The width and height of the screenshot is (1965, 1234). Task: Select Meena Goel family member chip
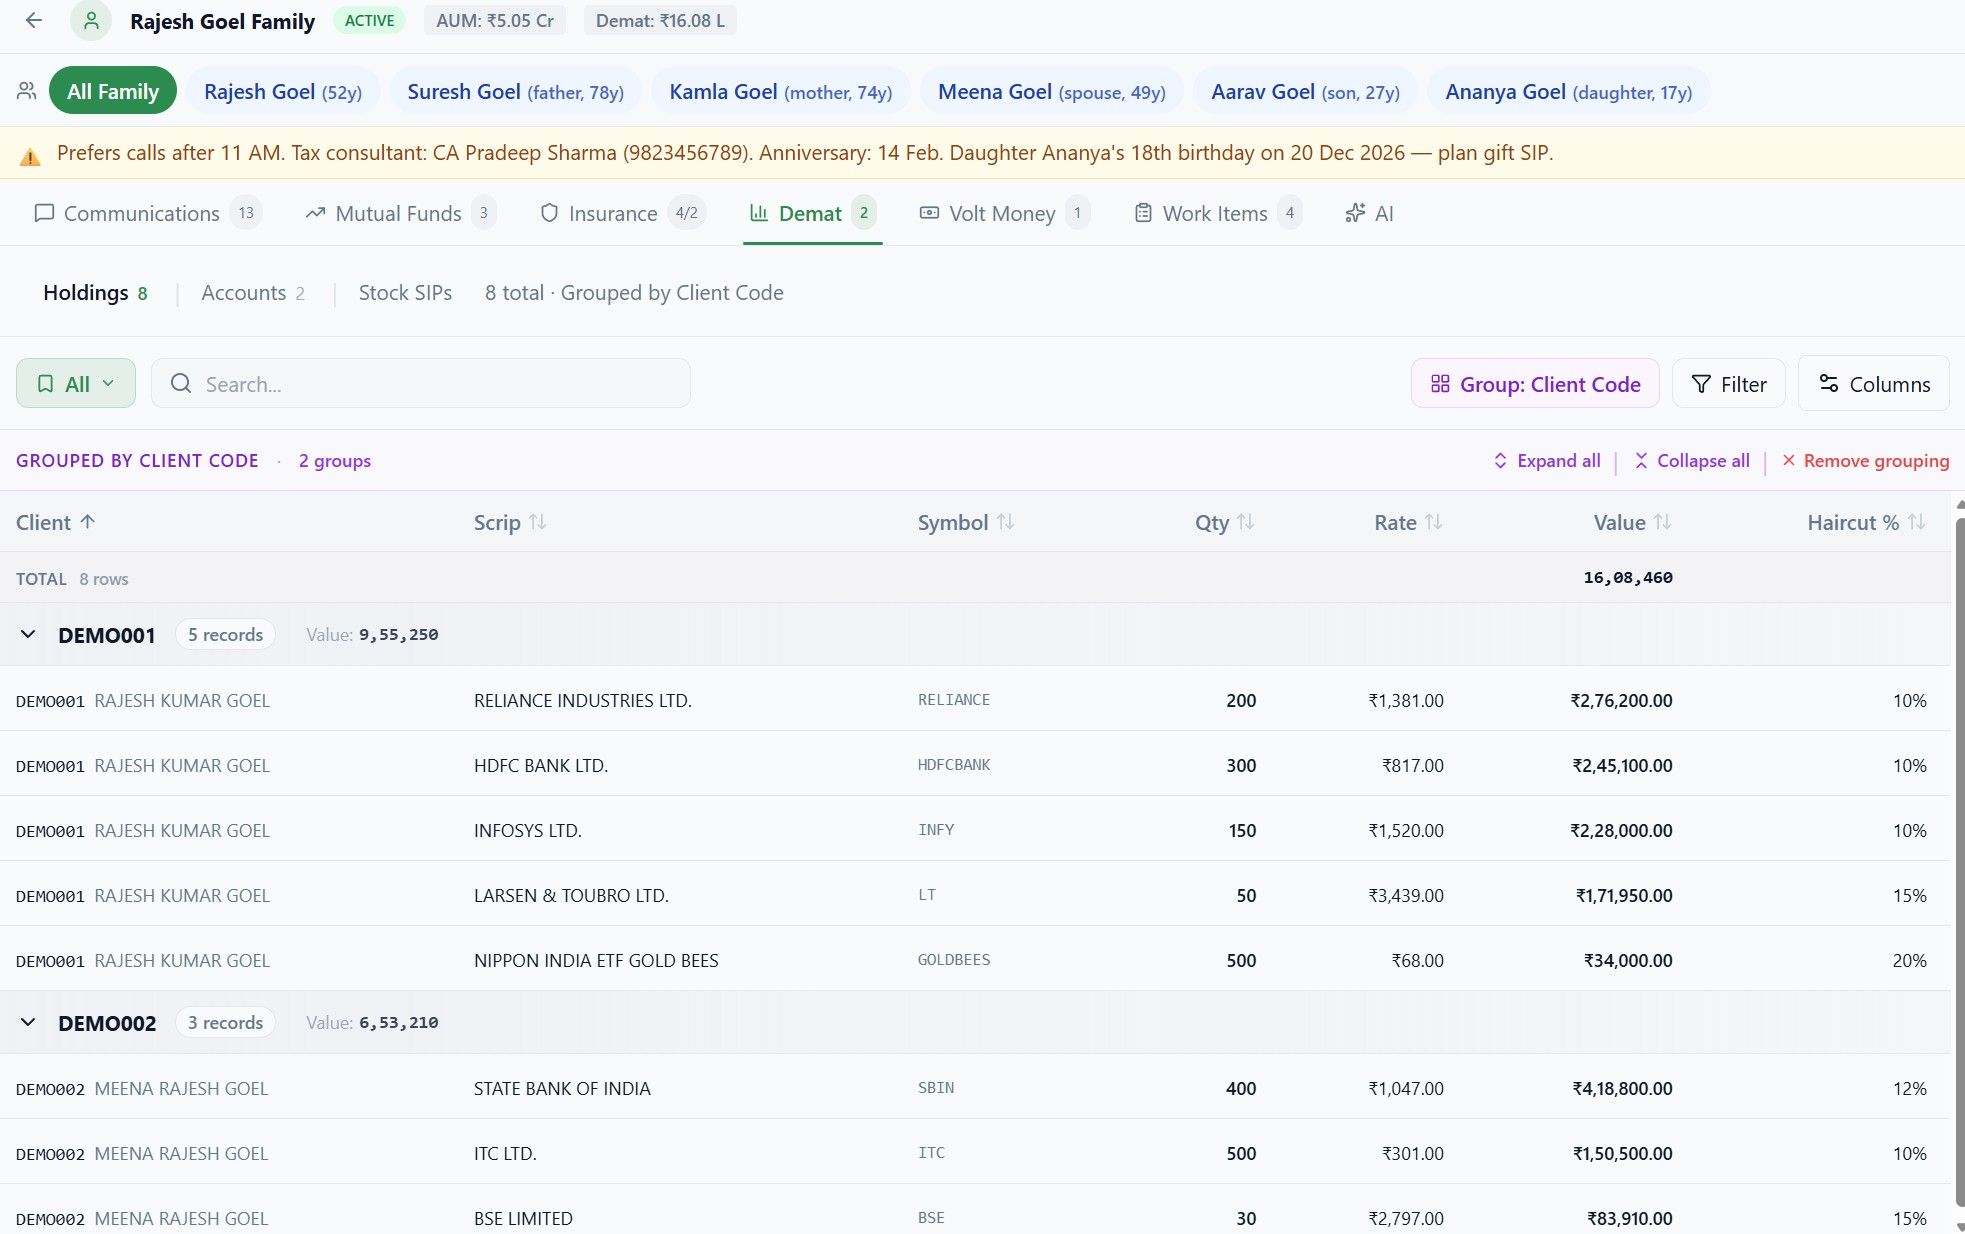[1050, 92]
